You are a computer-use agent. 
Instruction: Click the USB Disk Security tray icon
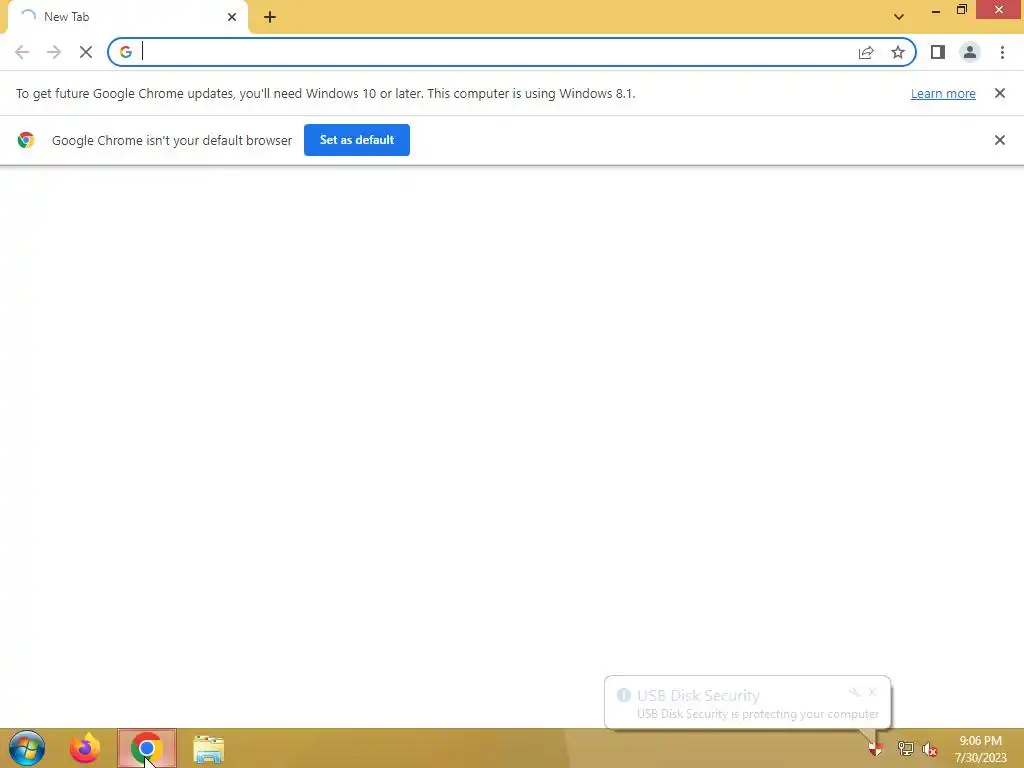tap(876, 748)
